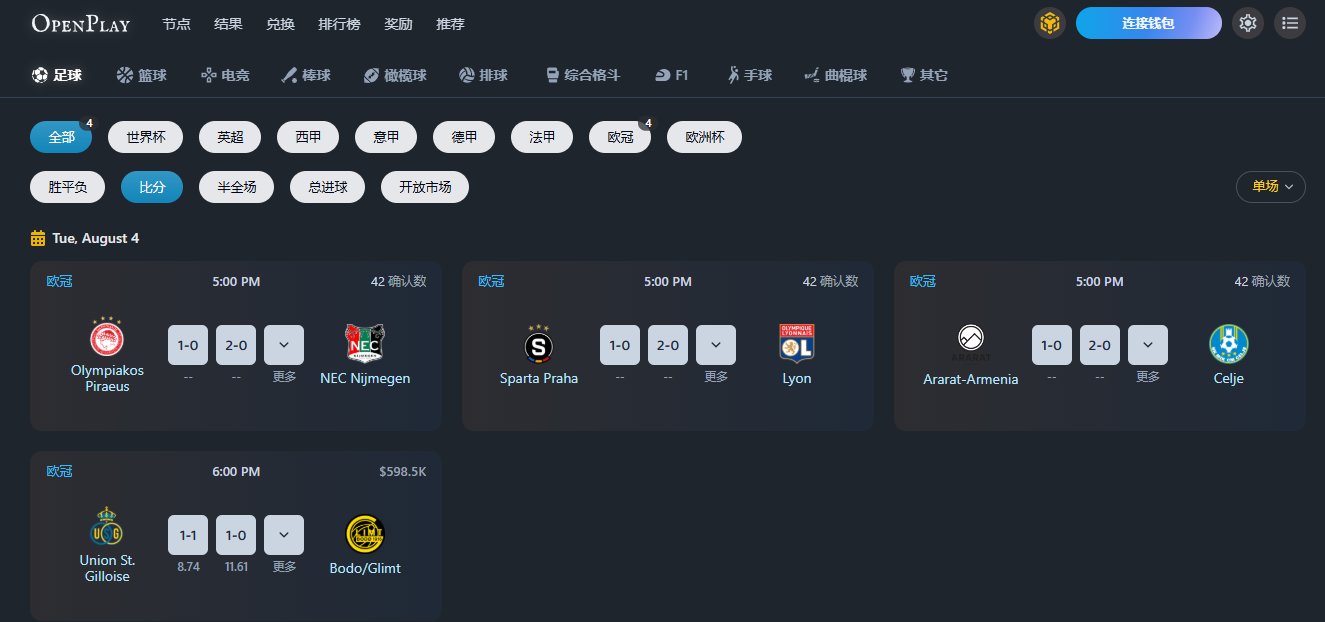Expand more scores for Union St. Gilloise match
Image resolution: width=1325 pixels, height=622 pixels.
pos(284,535)
